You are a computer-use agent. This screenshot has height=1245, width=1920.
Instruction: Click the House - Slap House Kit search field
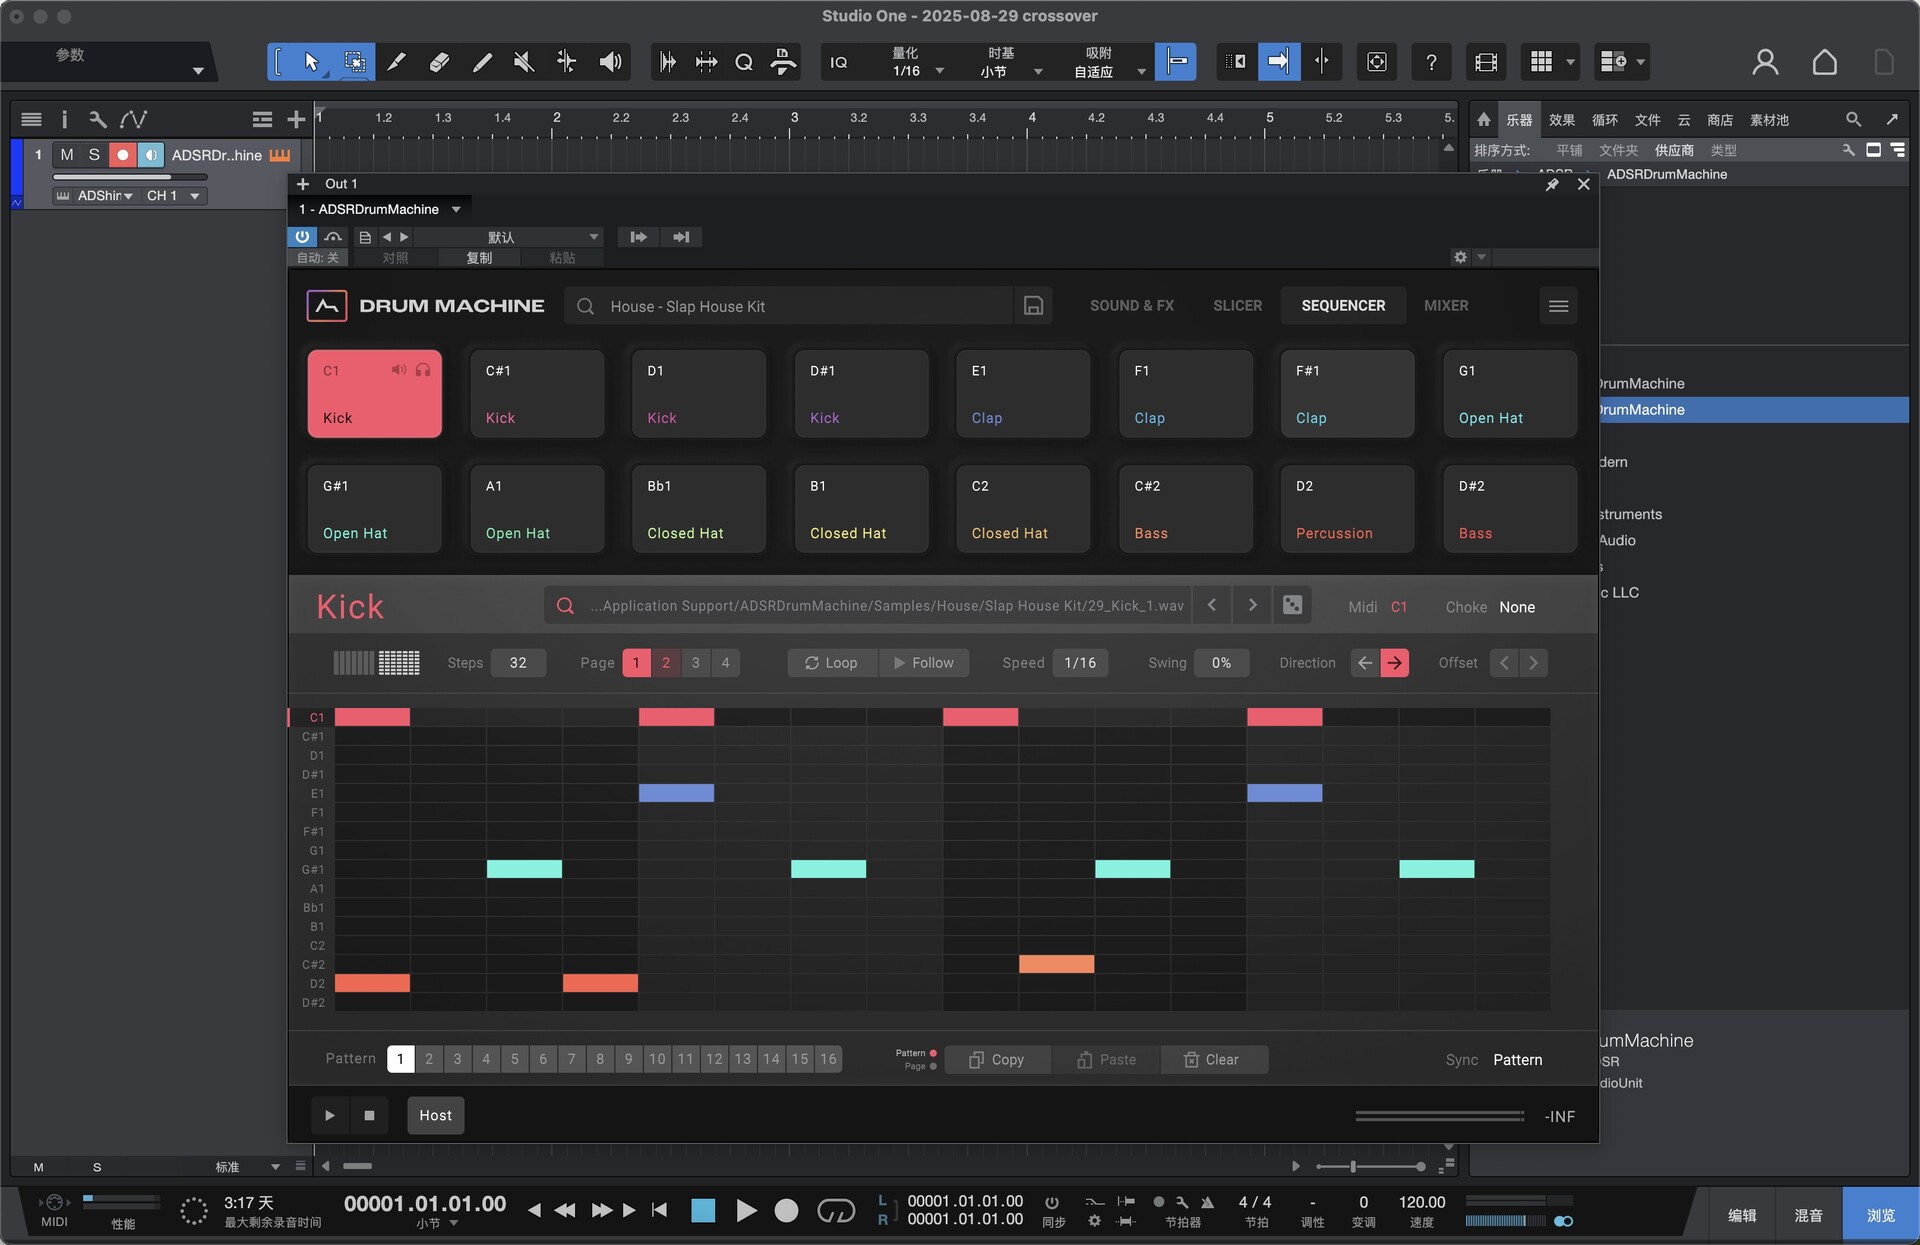pyautogui.click(x=789, y=306)
